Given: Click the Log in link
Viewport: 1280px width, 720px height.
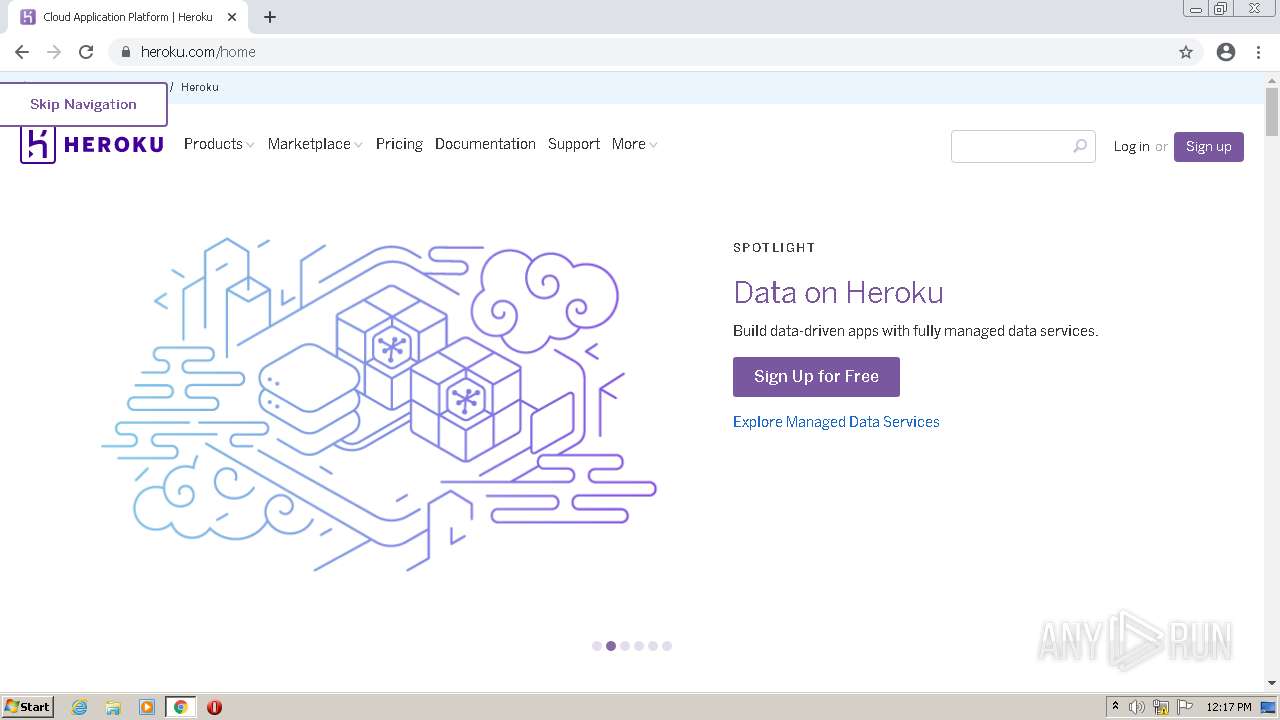Looking at the screenshot, I should [1132, 147].
